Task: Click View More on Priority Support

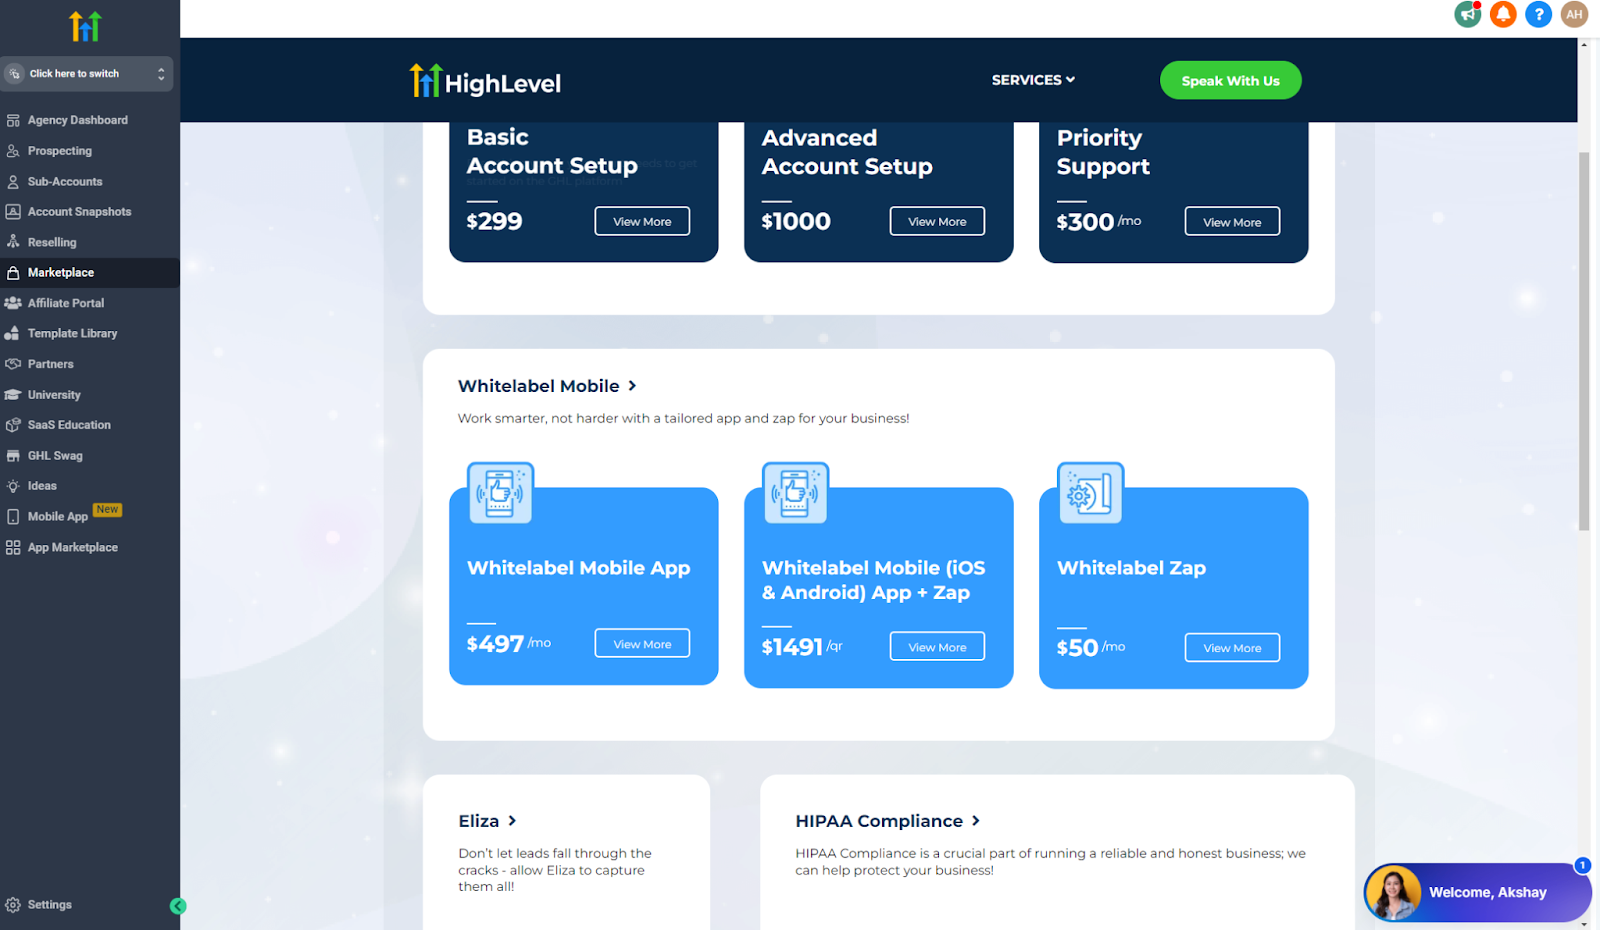Action: click(1232, 222)
